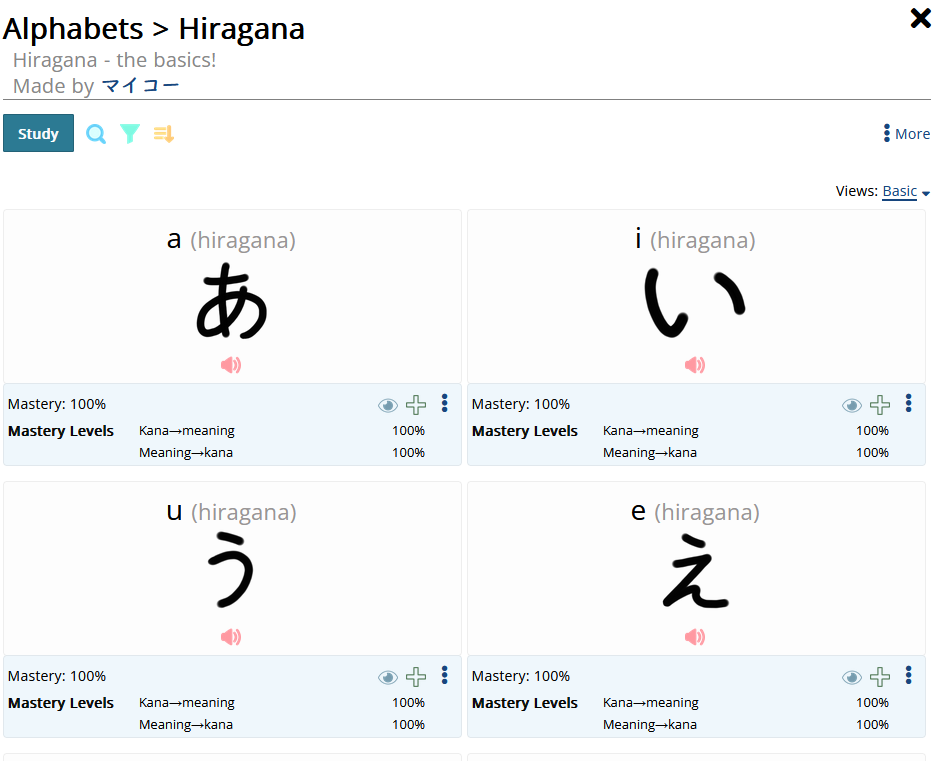
Task: Click the Study button
Action: [38, 134]
